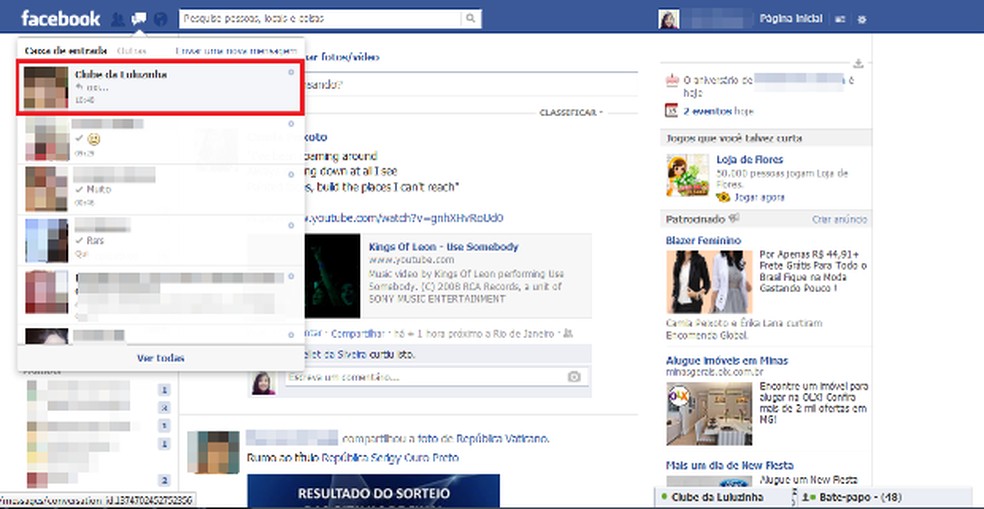Toggle read dot on smiley message row
Screen dimensions: 984x509
(x=291, y=123)
